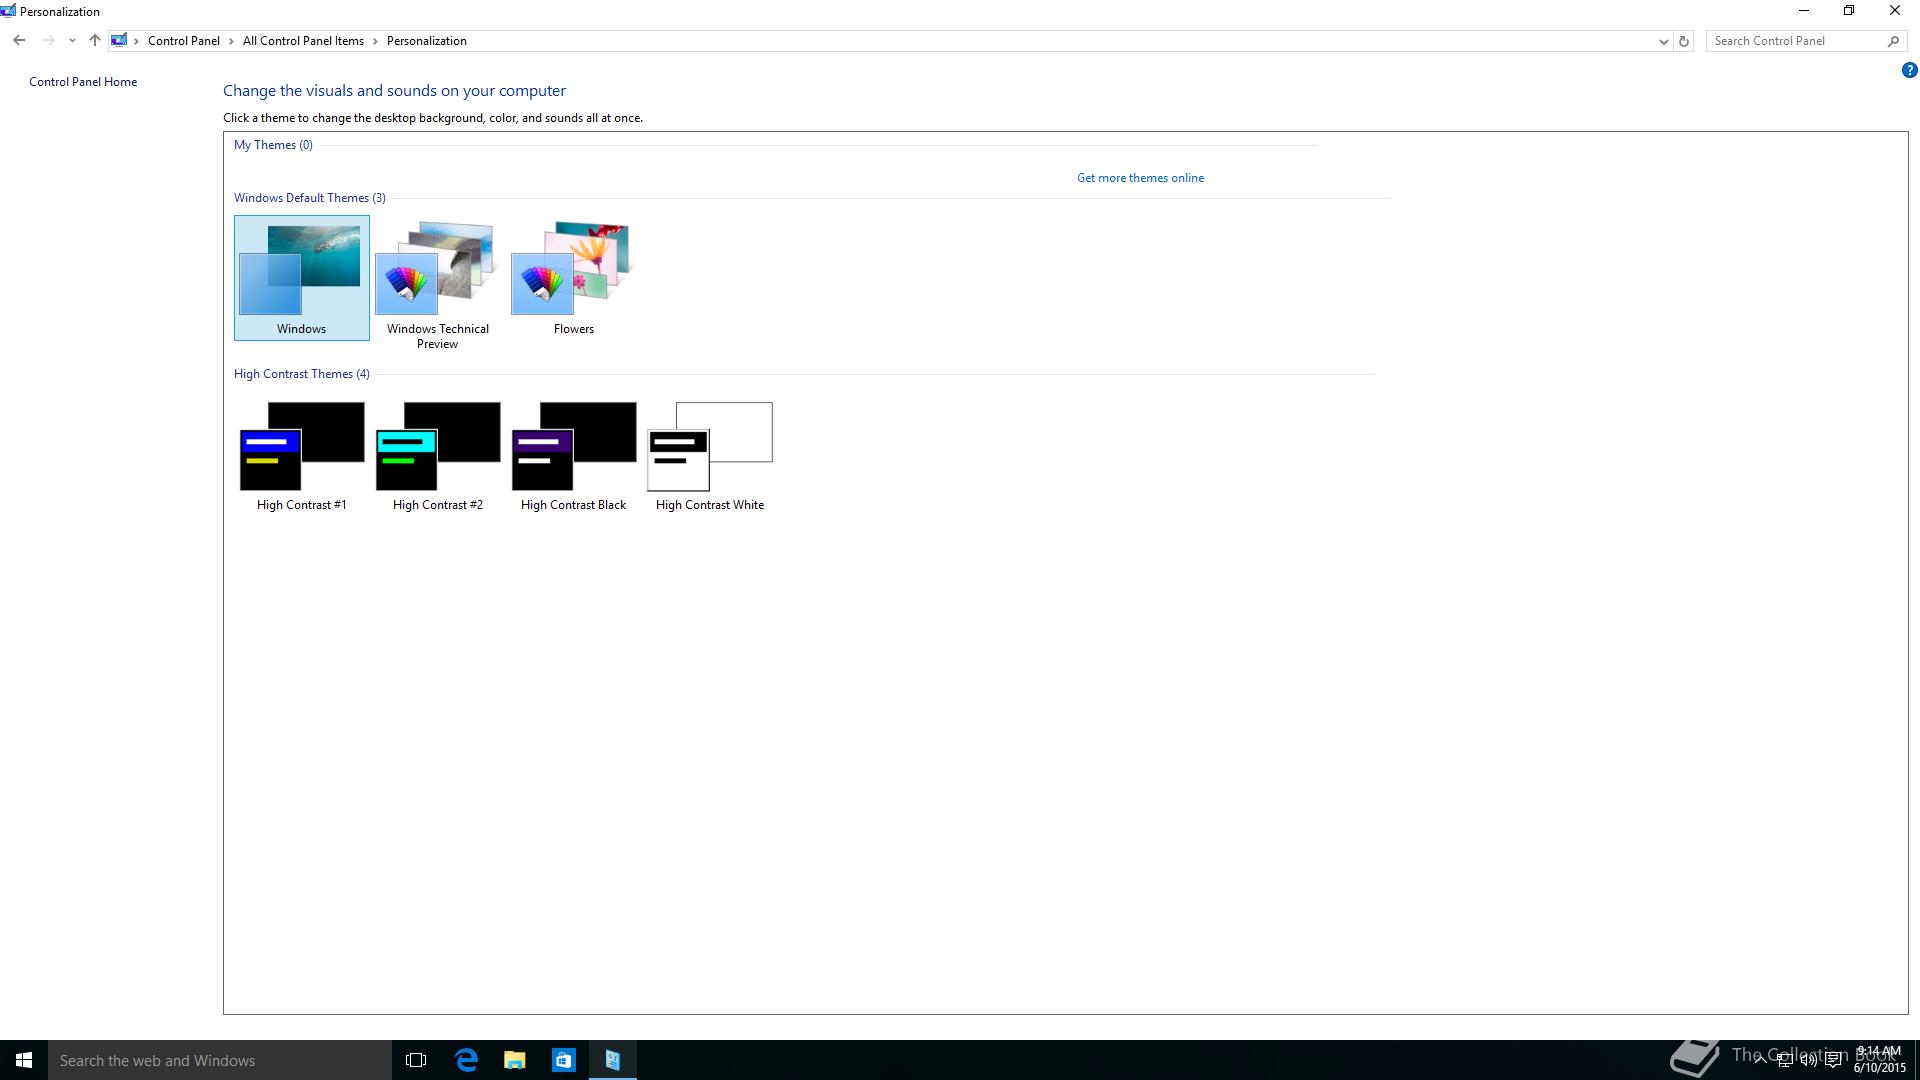1920x1080 pixels.
Task: Choose High Contrast #1 theme
Action: (302, 455)
